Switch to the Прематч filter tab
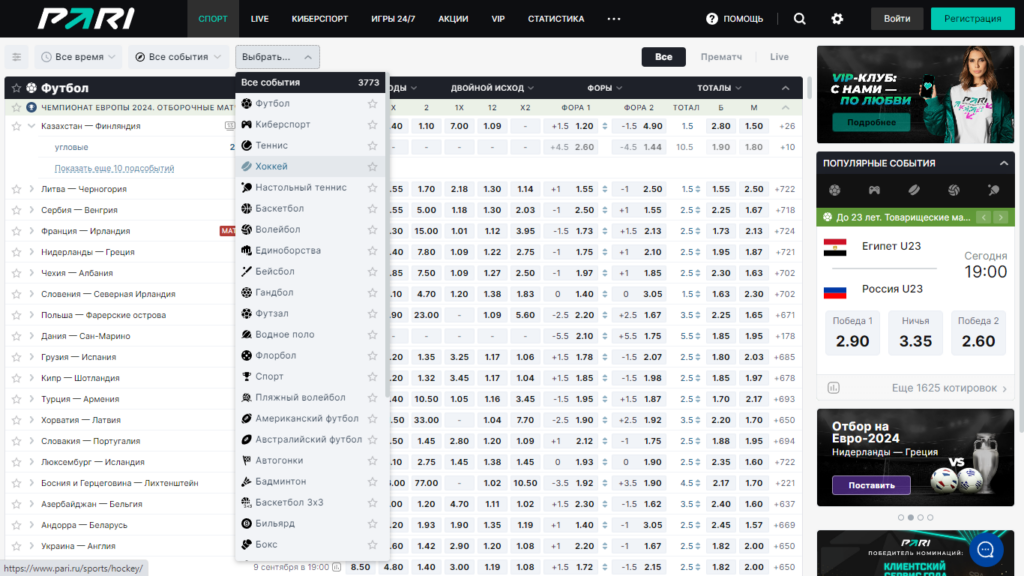The width and height of the screenshot is (1024, 576). pyautogui.click(x=721, y=57)
